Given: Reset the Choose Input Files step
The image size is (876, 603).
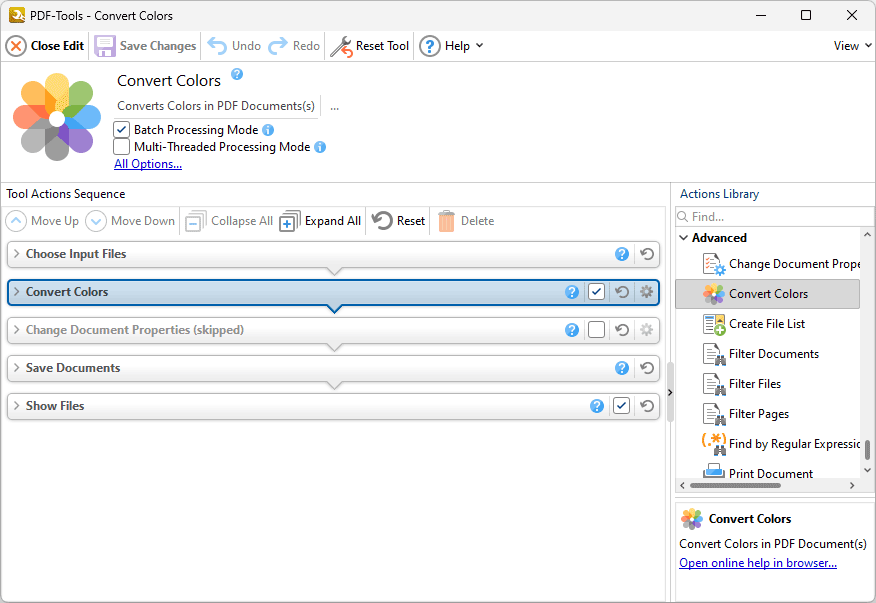Looking at the screenshot, I should tap(647, 254).
